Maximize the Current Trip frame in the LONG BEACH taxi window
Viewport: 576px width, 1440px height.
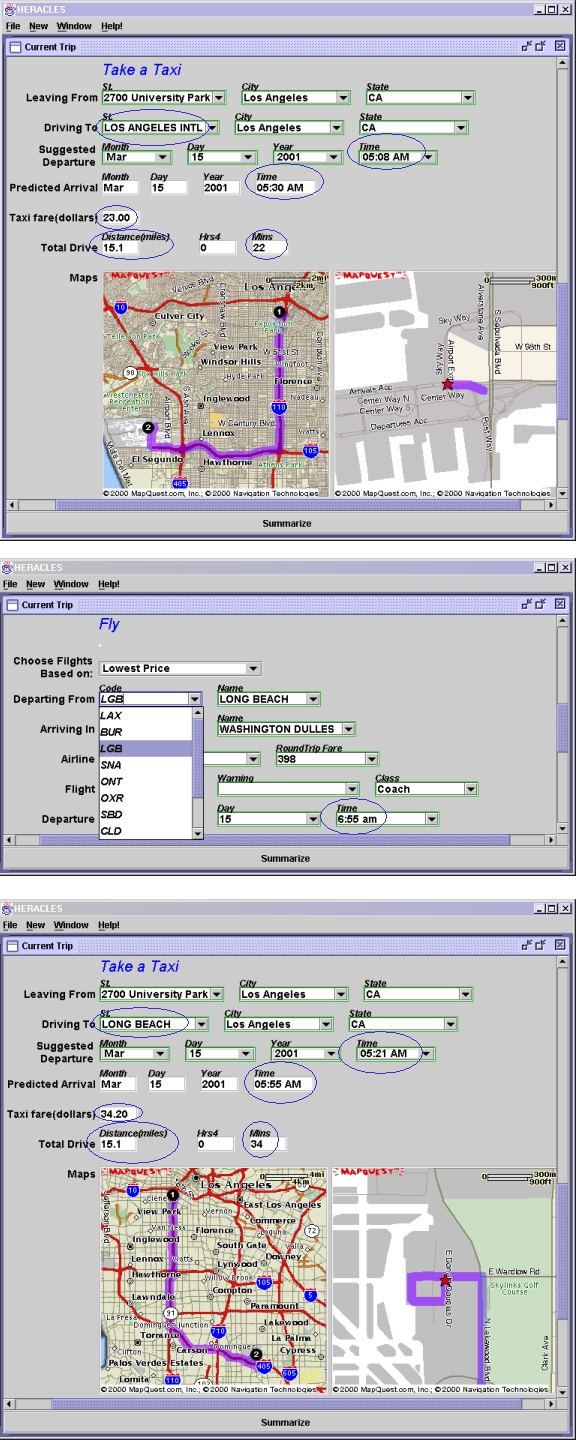[x=539, y=945]
